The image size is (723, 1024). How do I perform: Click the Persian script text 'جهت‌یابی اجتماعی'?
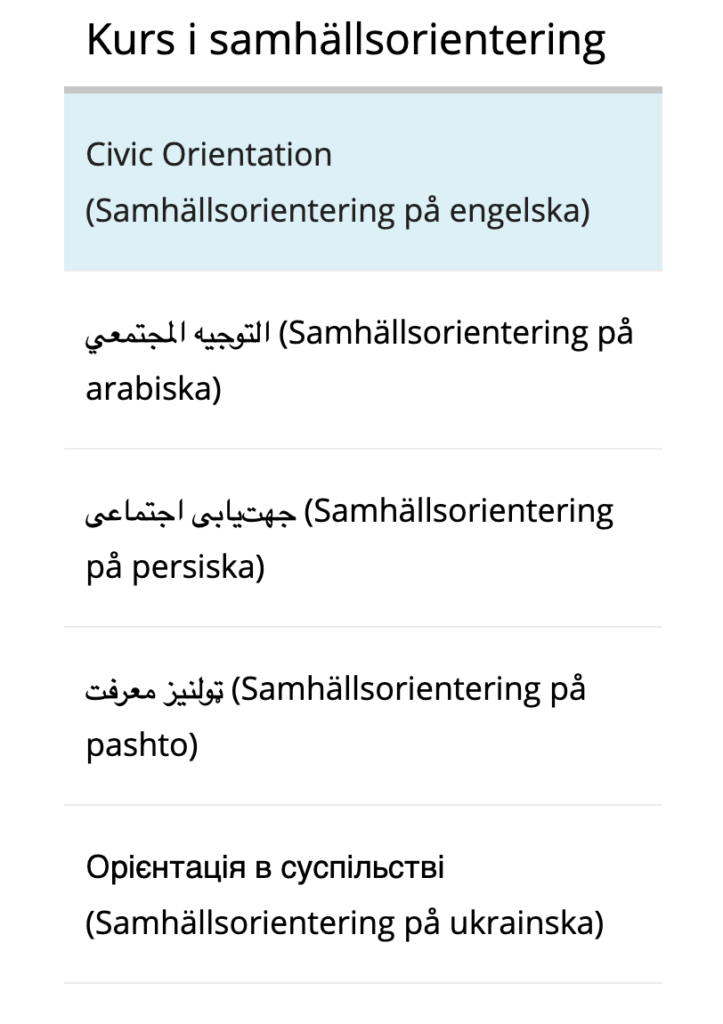189,513
